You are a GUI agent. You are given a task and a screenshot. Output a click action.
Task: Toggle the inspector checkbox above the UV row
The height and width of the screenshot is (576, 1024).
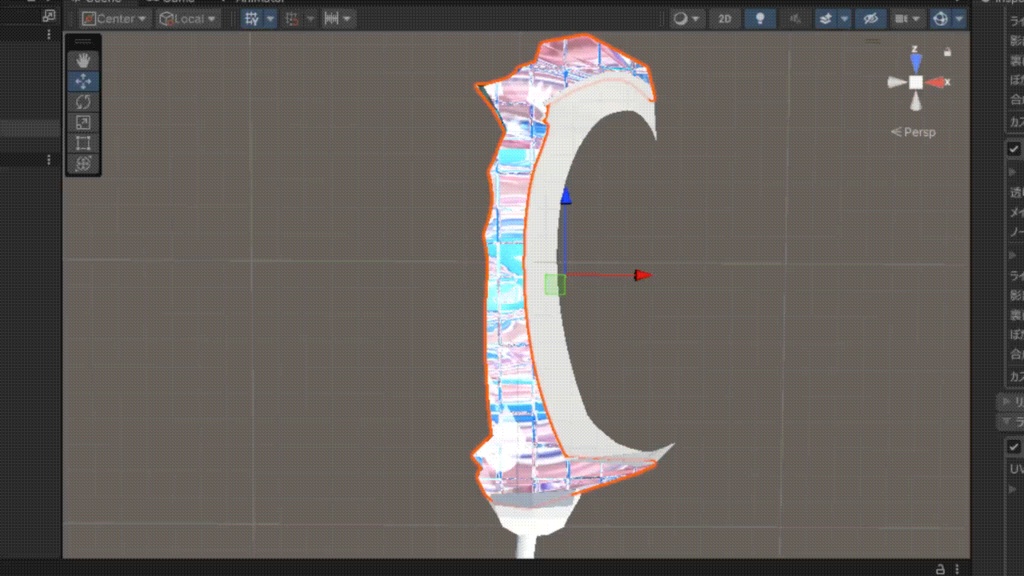pos(1014,447)
